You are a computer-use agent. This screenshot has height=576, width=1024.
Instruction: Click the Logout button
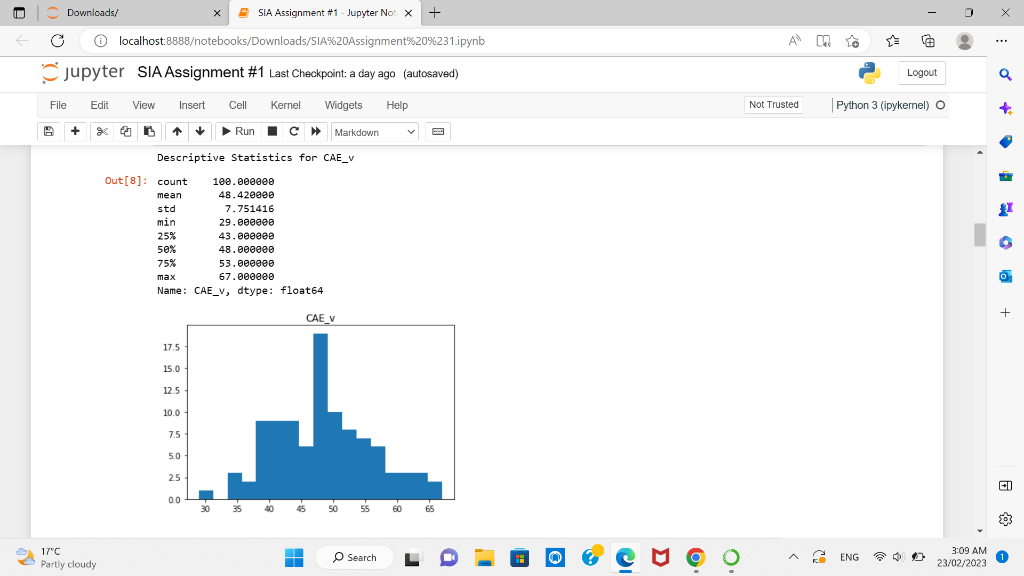click(x=921, y=72)
